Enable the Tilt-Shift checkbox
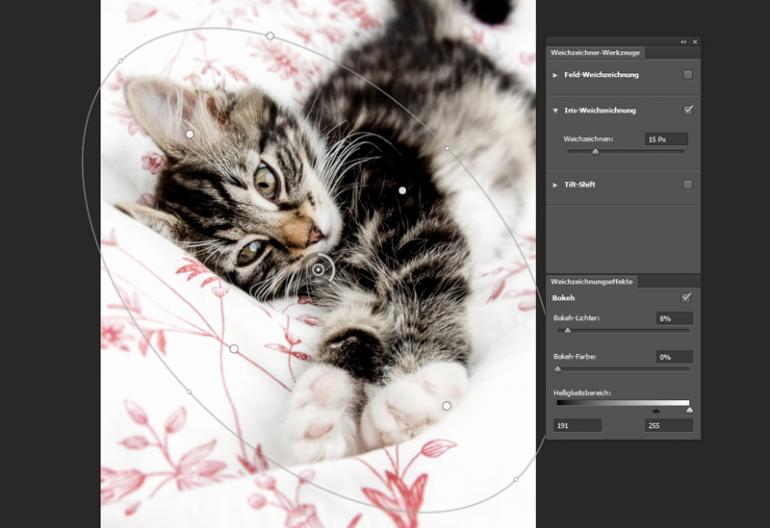Viewport: 770px width, 528px height. (688, 185)
